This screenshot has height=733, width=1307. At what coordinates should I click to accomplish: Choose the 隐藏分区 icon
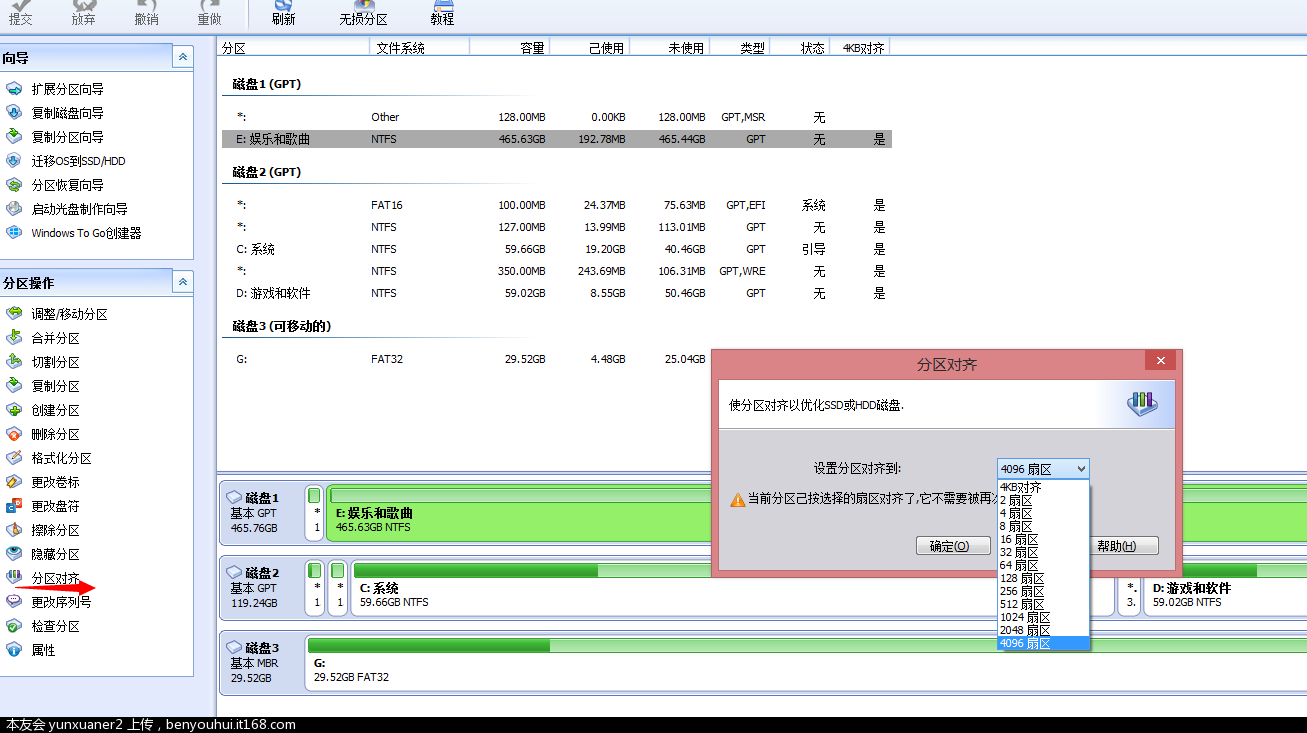point(14,554)
